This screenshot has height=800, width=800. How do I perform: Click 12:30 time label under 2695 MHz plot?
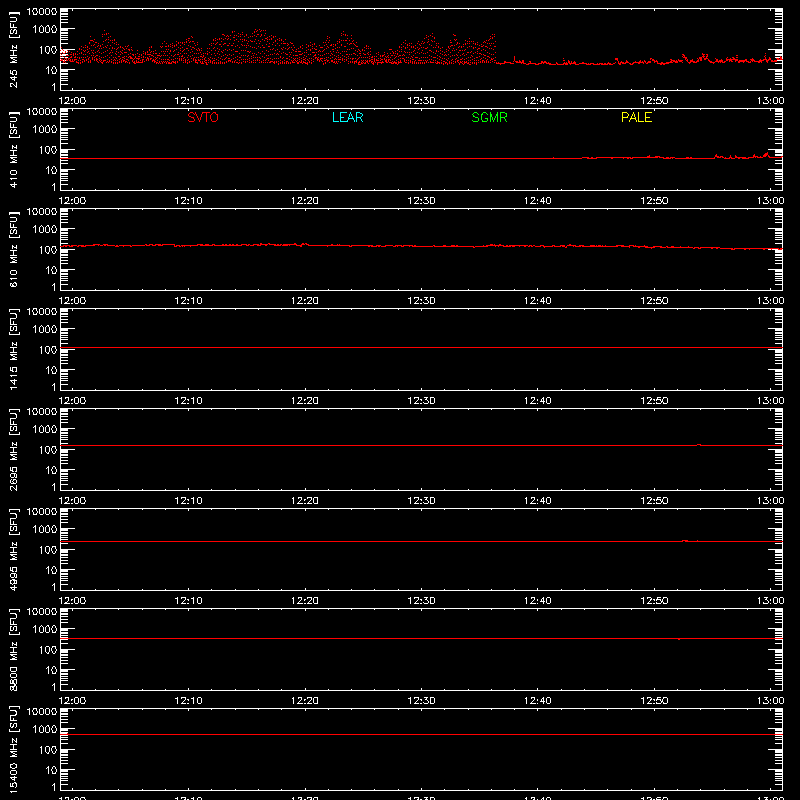(x=421, y=501)
